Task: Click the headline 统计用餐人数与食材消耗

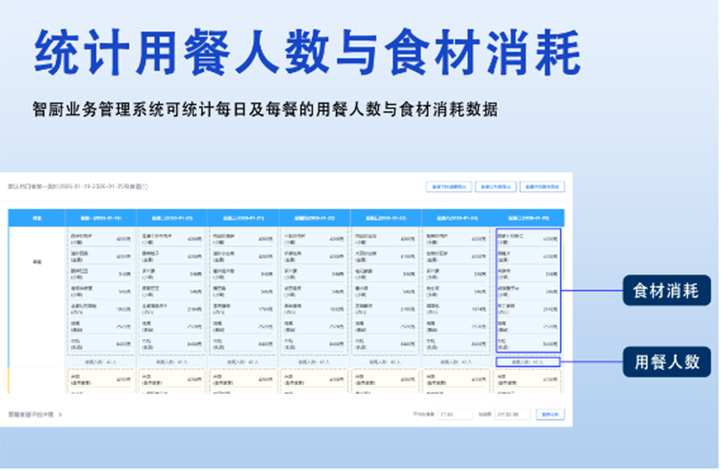Action: 307,52
